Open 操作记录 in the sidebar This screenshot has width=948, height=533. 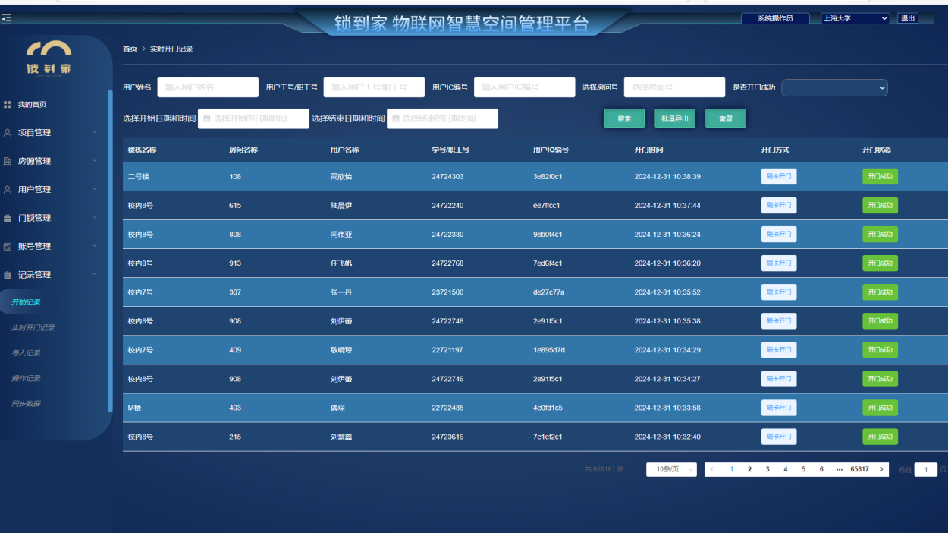coord(26,378)
